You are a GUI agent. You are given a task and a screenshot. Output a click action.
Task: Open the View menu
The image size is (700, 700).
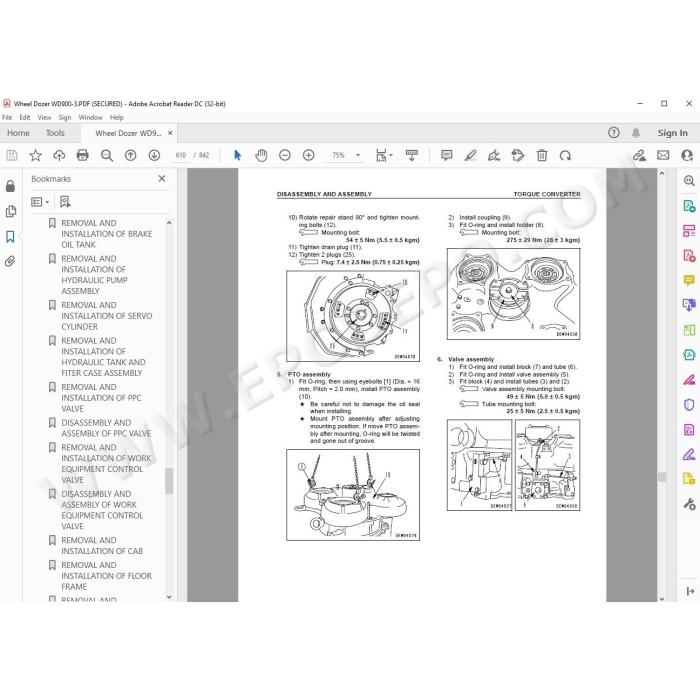pyautogui.click(x=44, y=117)
